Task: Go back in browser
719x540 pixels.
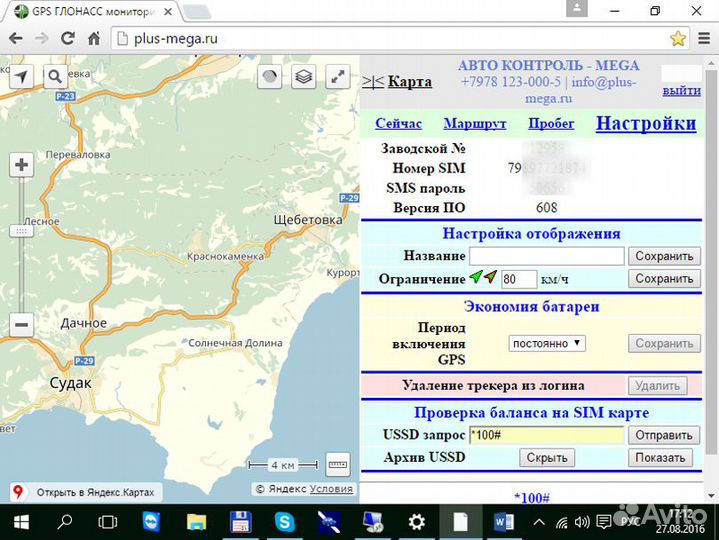Action: (16, 39)
